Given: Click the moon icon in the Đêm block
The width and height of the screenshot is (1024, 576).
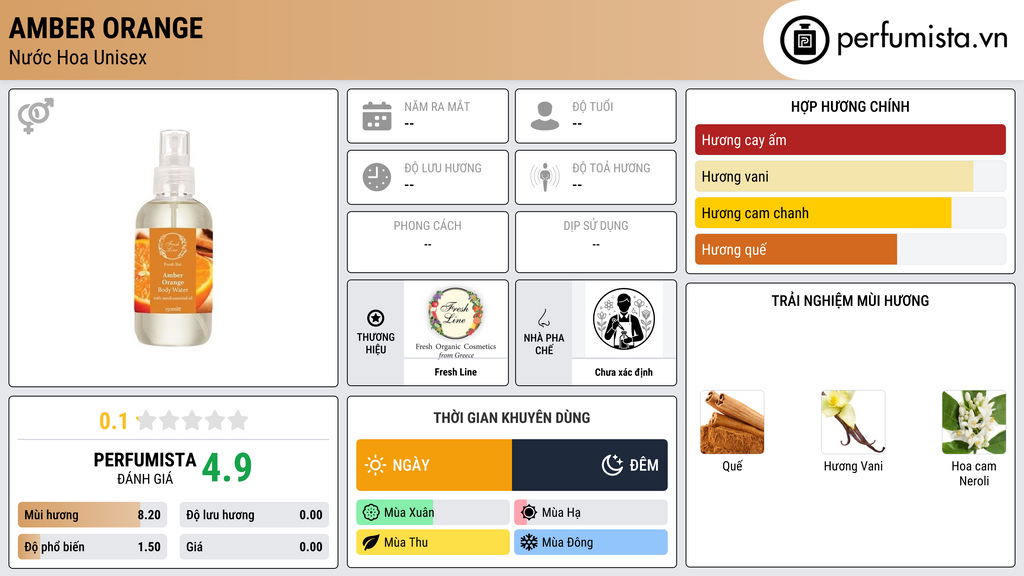Looking at the screenshot, I should pyautogui.click(x=612, y=465).
